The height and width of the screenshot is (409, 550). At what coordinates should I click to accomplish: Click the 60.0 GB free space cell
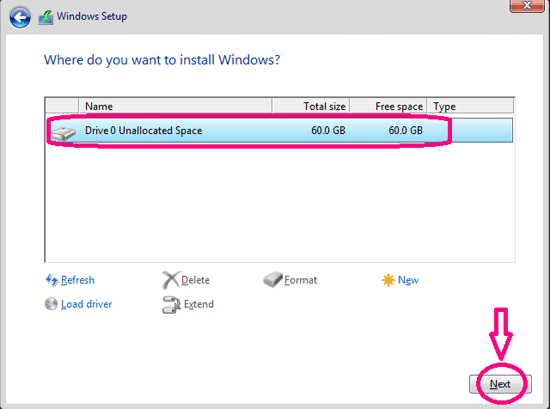[x=405, y=130]
